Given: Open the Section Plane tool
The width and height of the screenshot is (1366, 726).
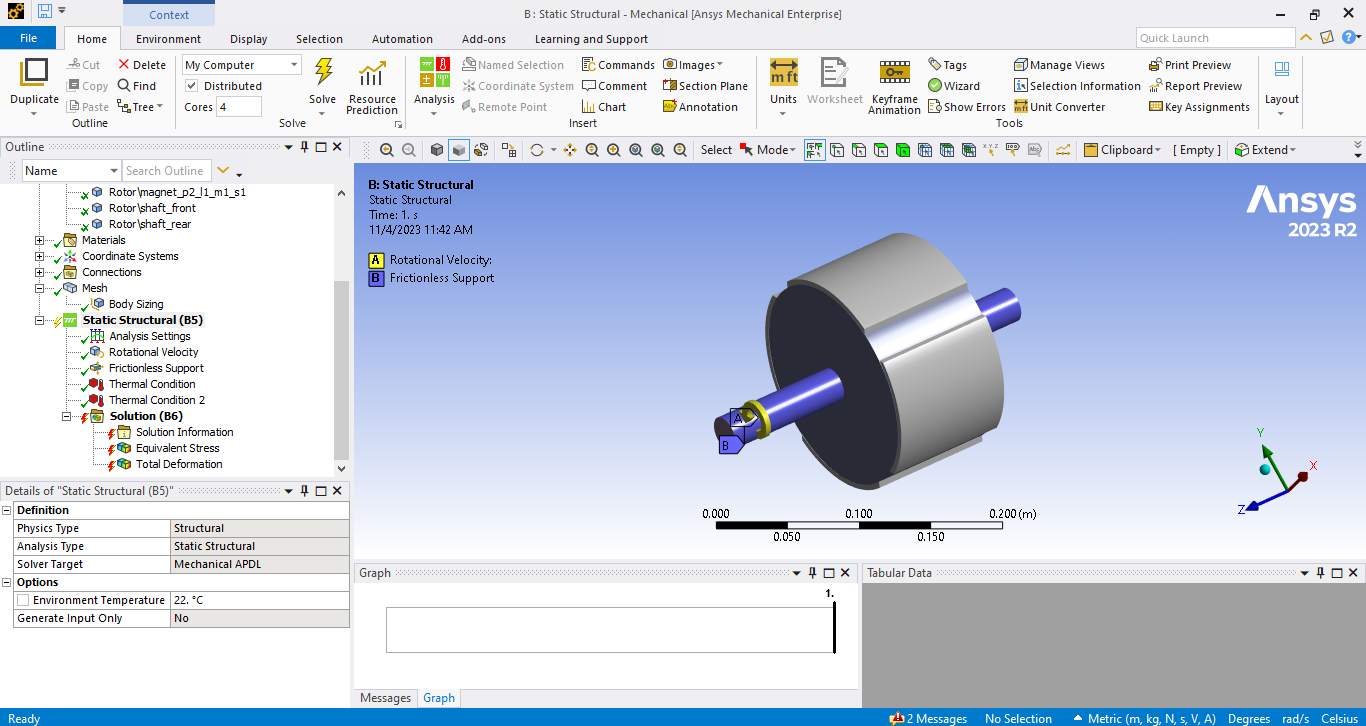Looking at the screenshot, I should (705, 86).
